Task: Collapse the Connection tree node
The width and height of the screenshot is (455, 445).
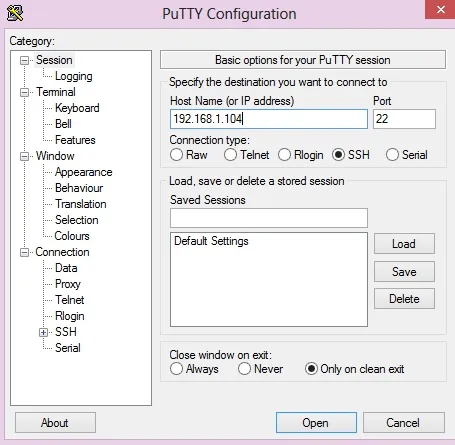Action: tap(24, 252)
